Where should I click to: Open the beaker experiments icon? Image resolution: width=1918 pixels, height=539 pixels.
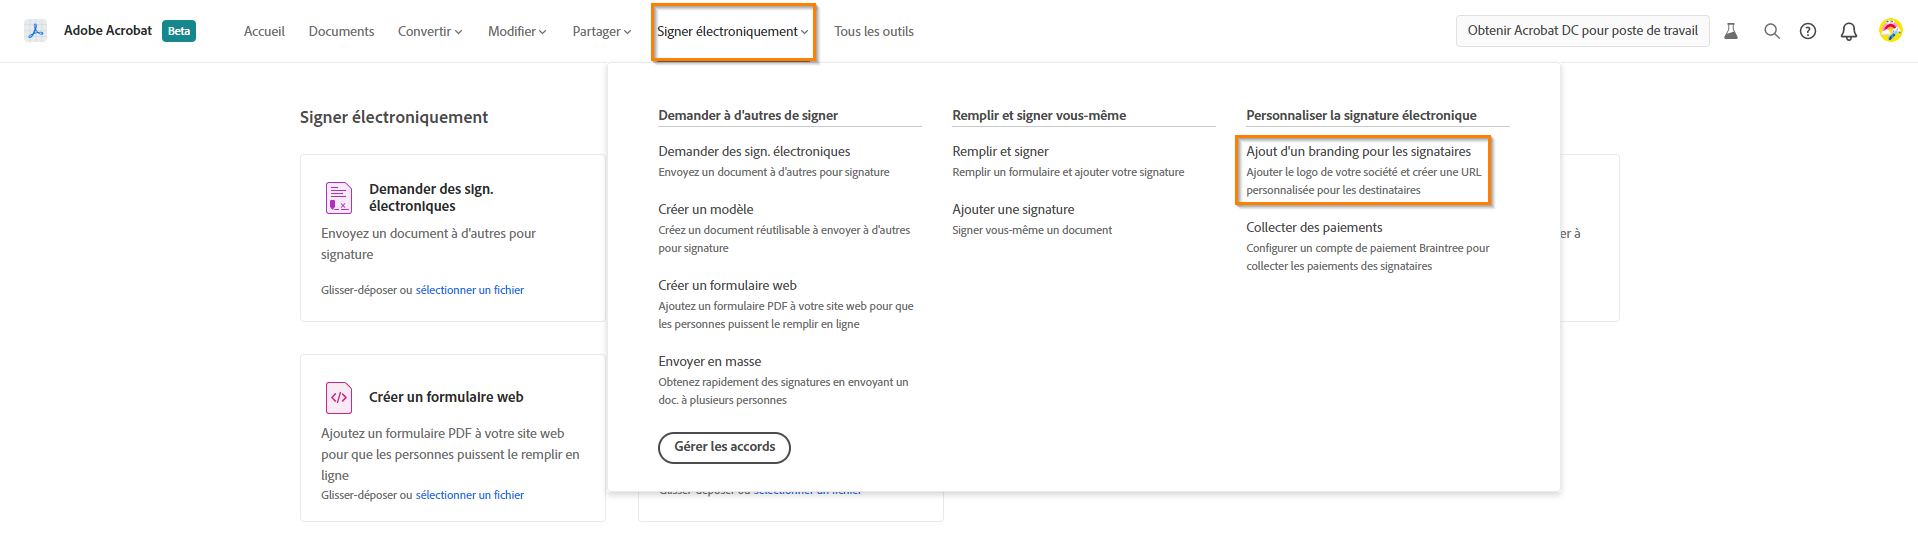[x=1731, y=31]
